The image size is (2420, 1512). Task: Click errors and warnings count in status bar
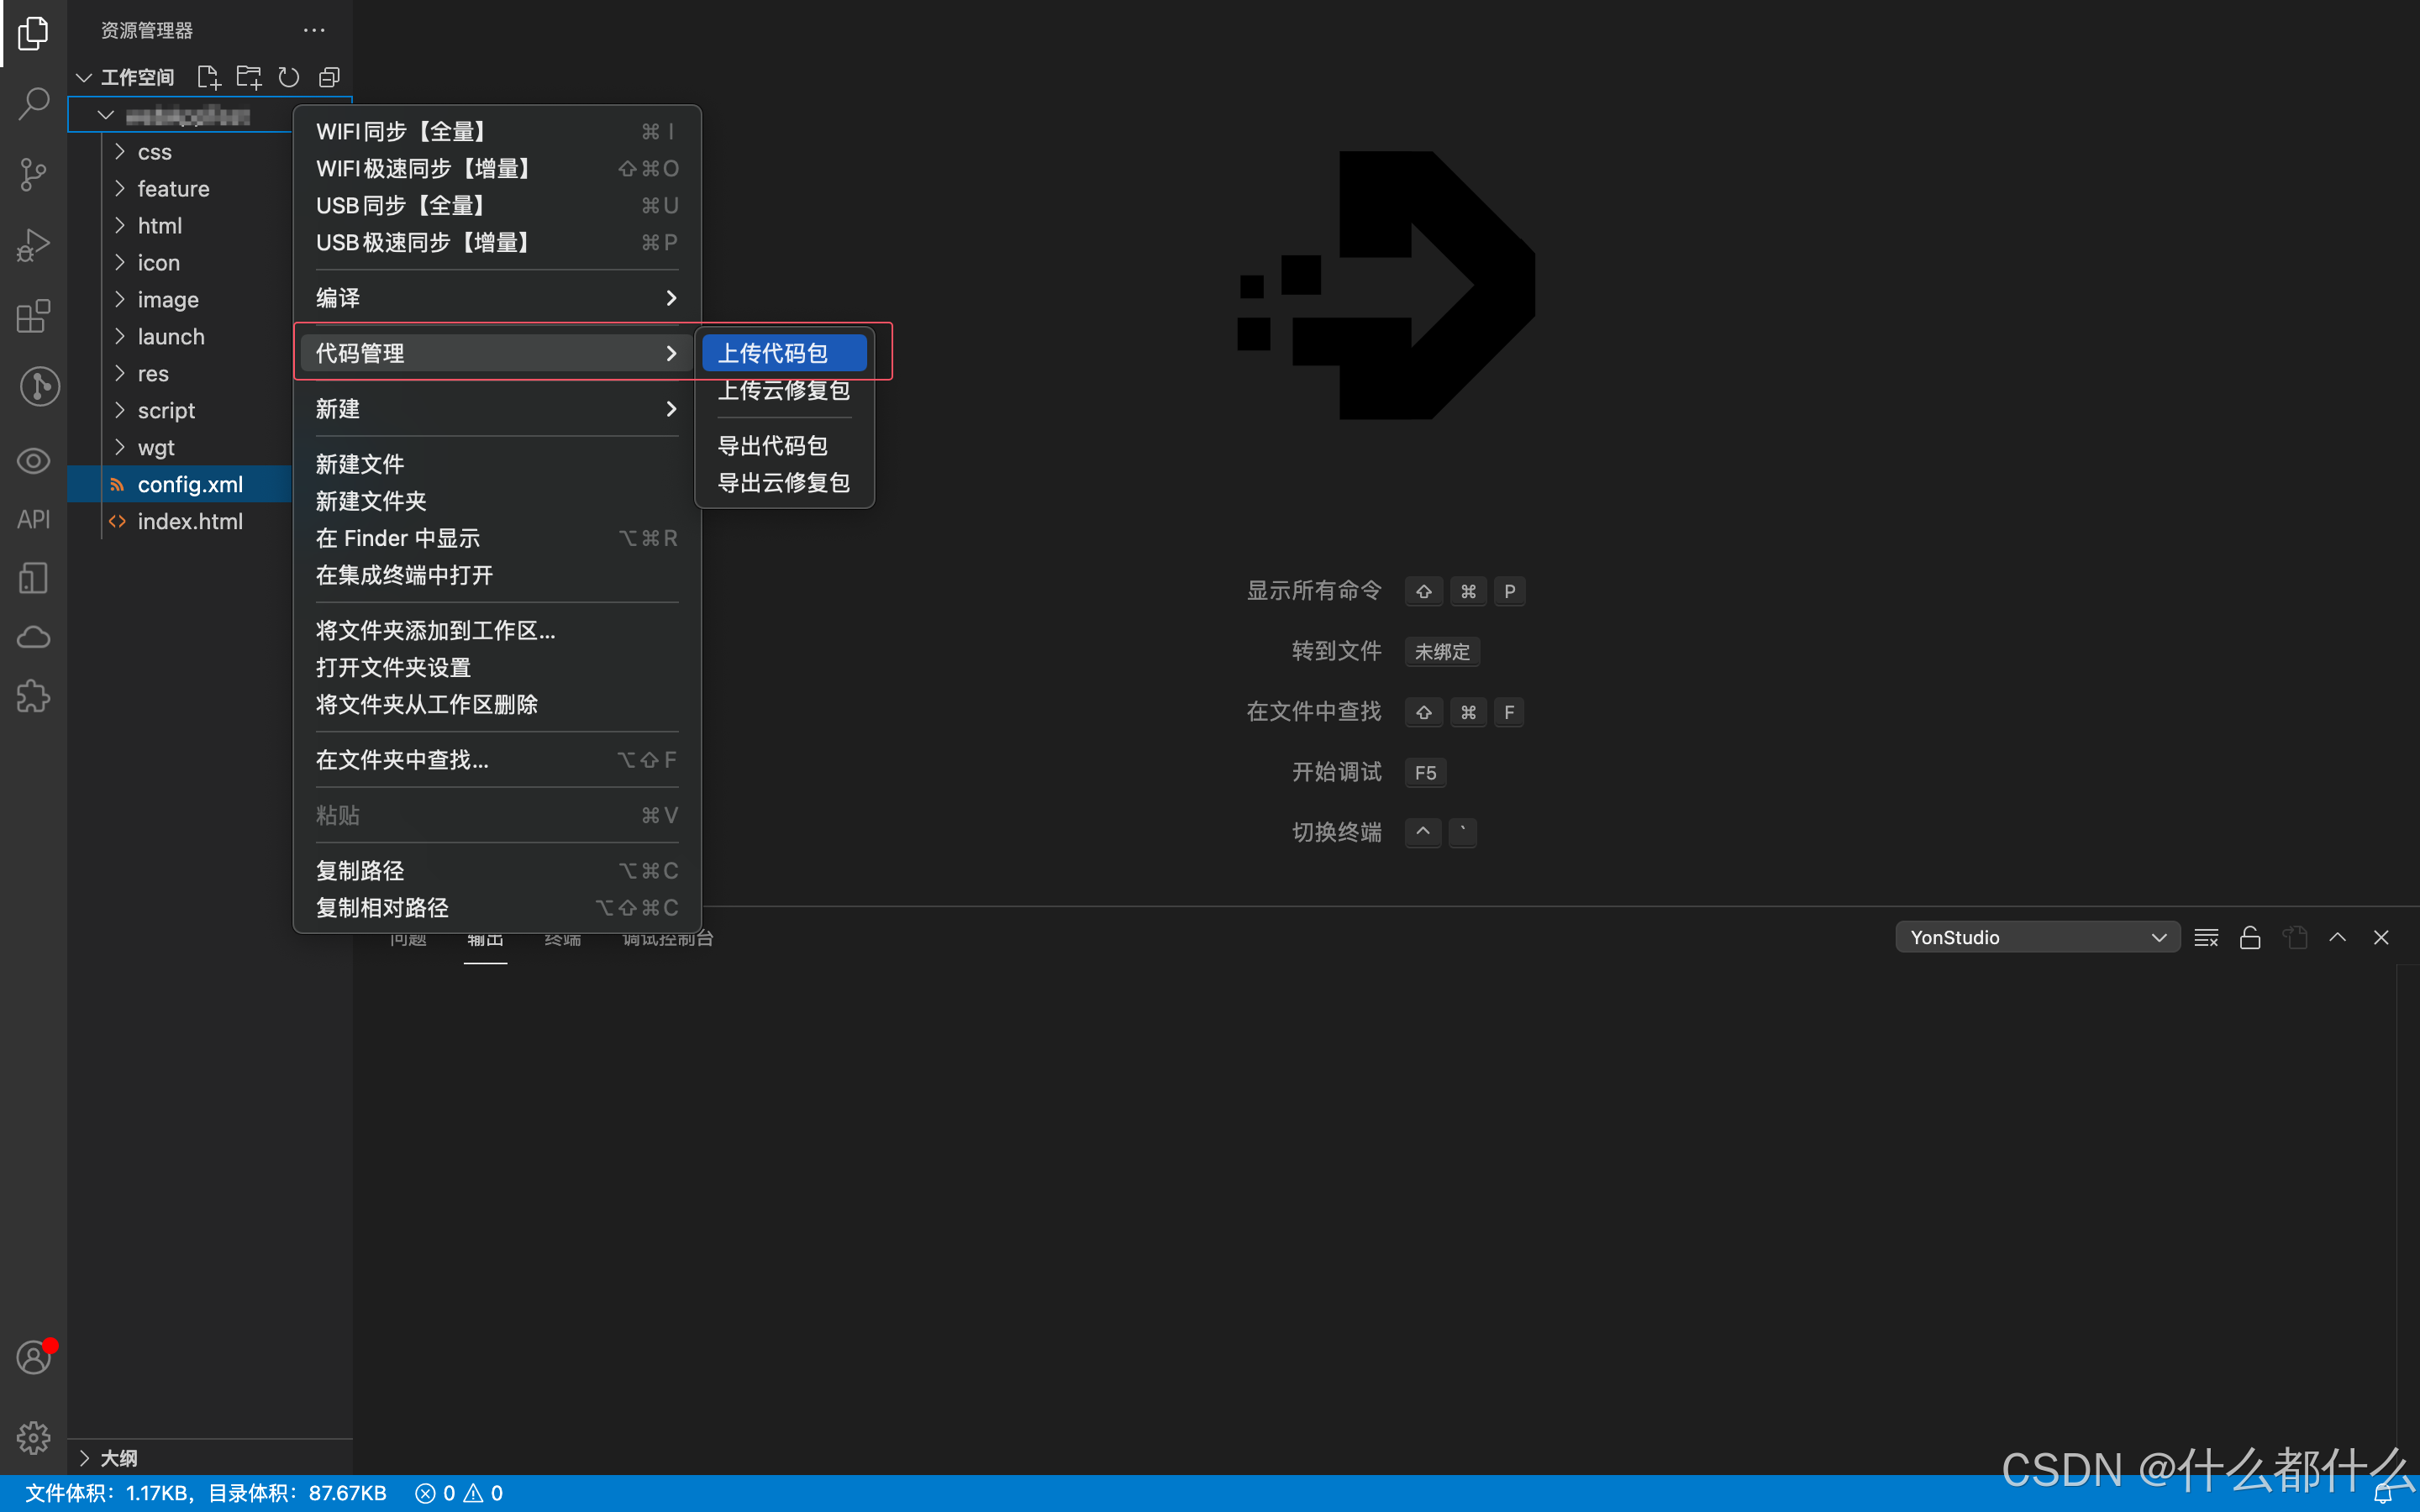coord(459,1493)
